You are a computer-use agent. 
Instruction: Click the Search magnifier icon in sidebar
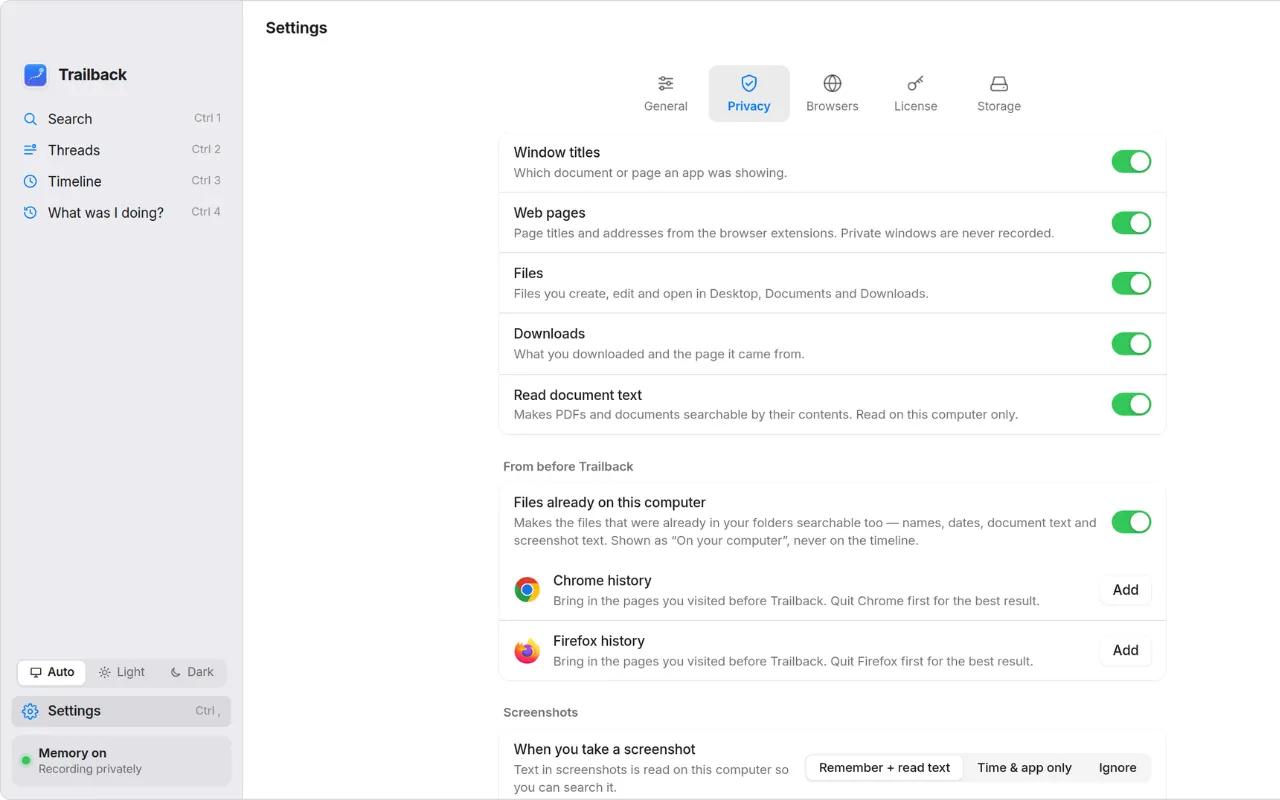point(30,119)
